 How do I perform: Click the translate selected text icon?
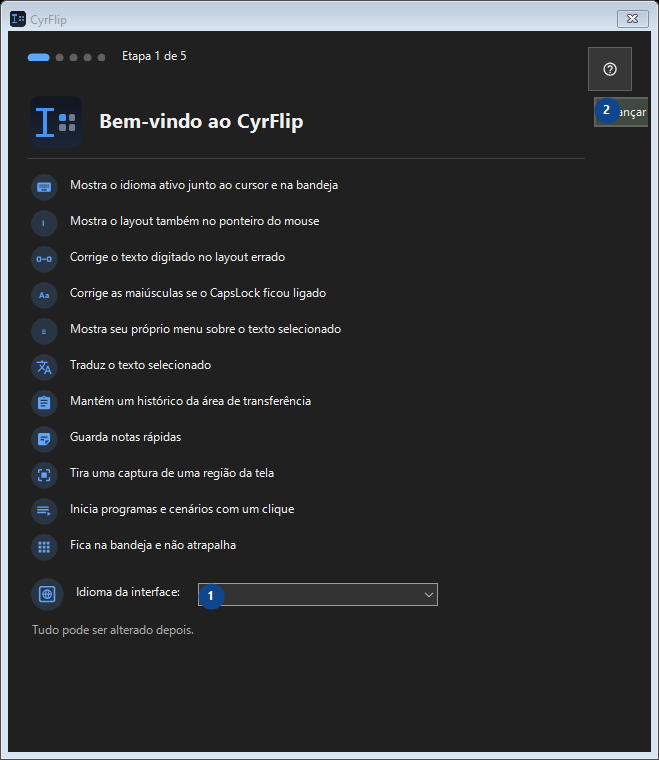point(44,367)
